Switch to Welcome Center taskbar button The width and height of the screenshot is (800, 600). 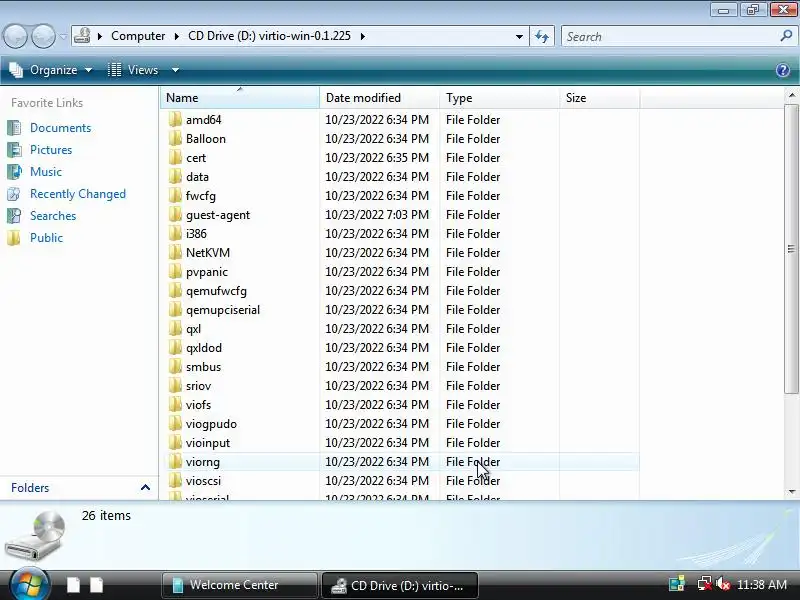pyautogui.click(x=240, y=585)
